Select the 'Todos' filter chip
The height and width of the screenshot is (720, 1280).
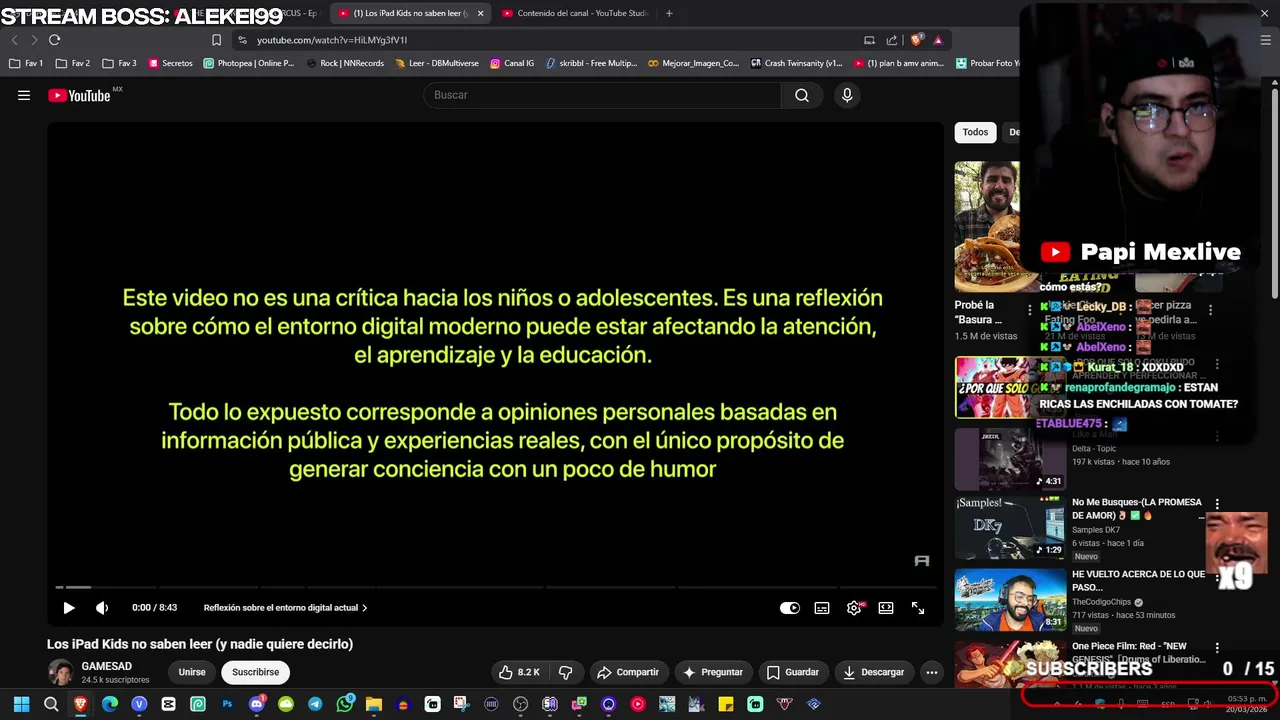pos(975,132)
